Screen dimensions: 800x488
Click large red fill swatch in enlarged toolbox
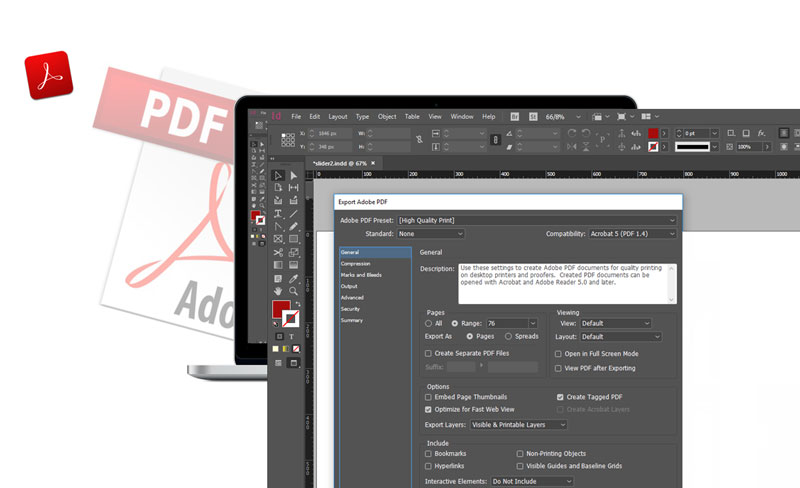[x=281, y=309]
